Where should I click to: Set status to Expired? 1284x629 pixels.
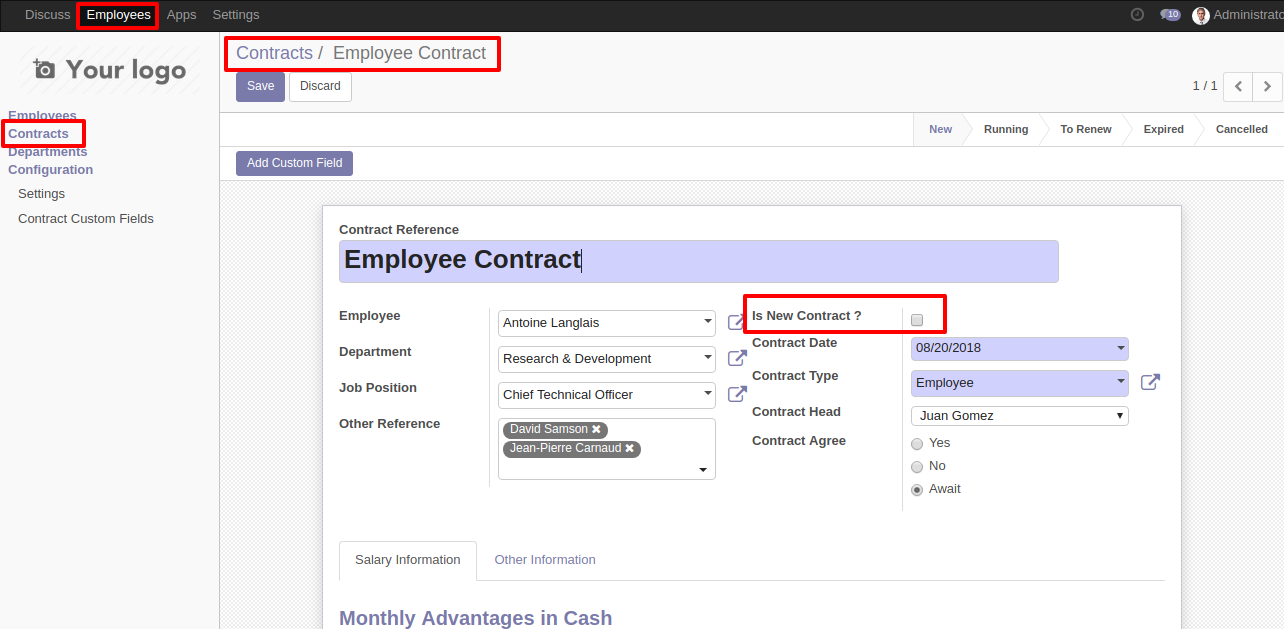(1164, 129)
